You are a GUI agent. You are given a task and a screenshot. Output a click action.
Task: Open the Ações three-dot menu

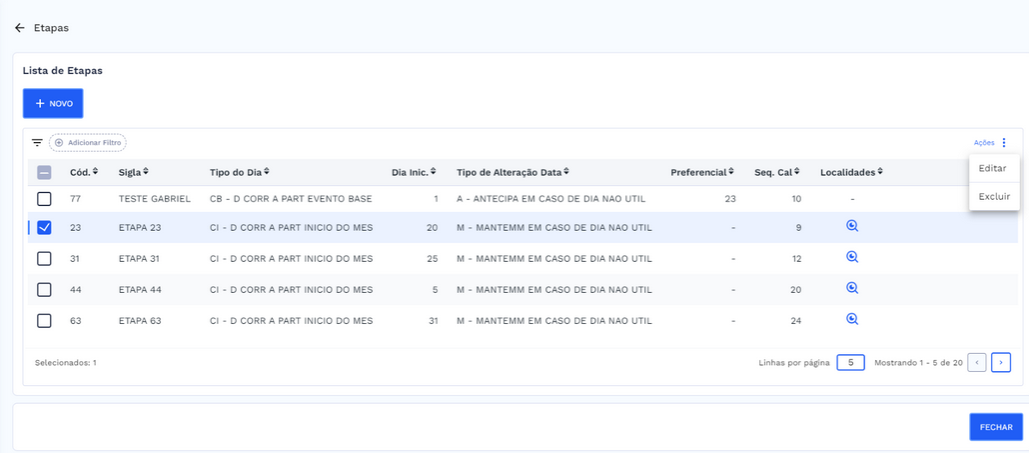coord(1004,143)
